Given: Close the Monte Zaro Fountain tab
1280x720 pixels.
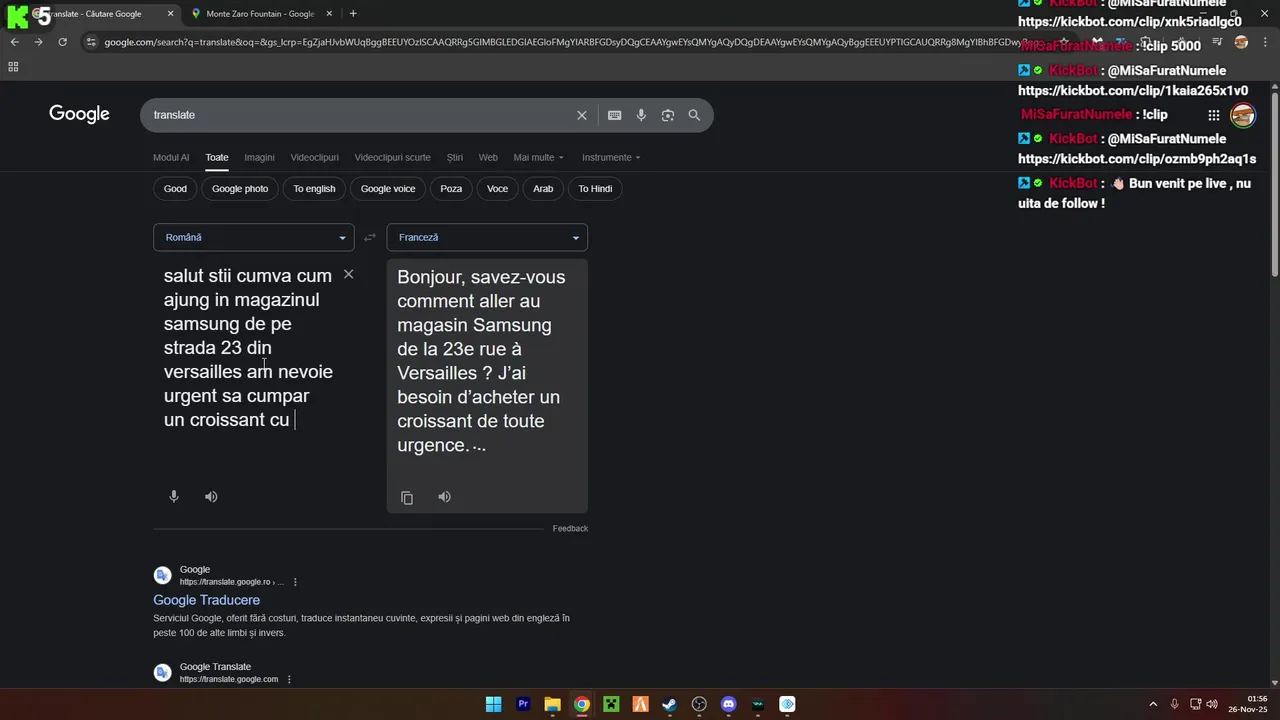Looking at the screenshot, I should click(x=329, y=14).
